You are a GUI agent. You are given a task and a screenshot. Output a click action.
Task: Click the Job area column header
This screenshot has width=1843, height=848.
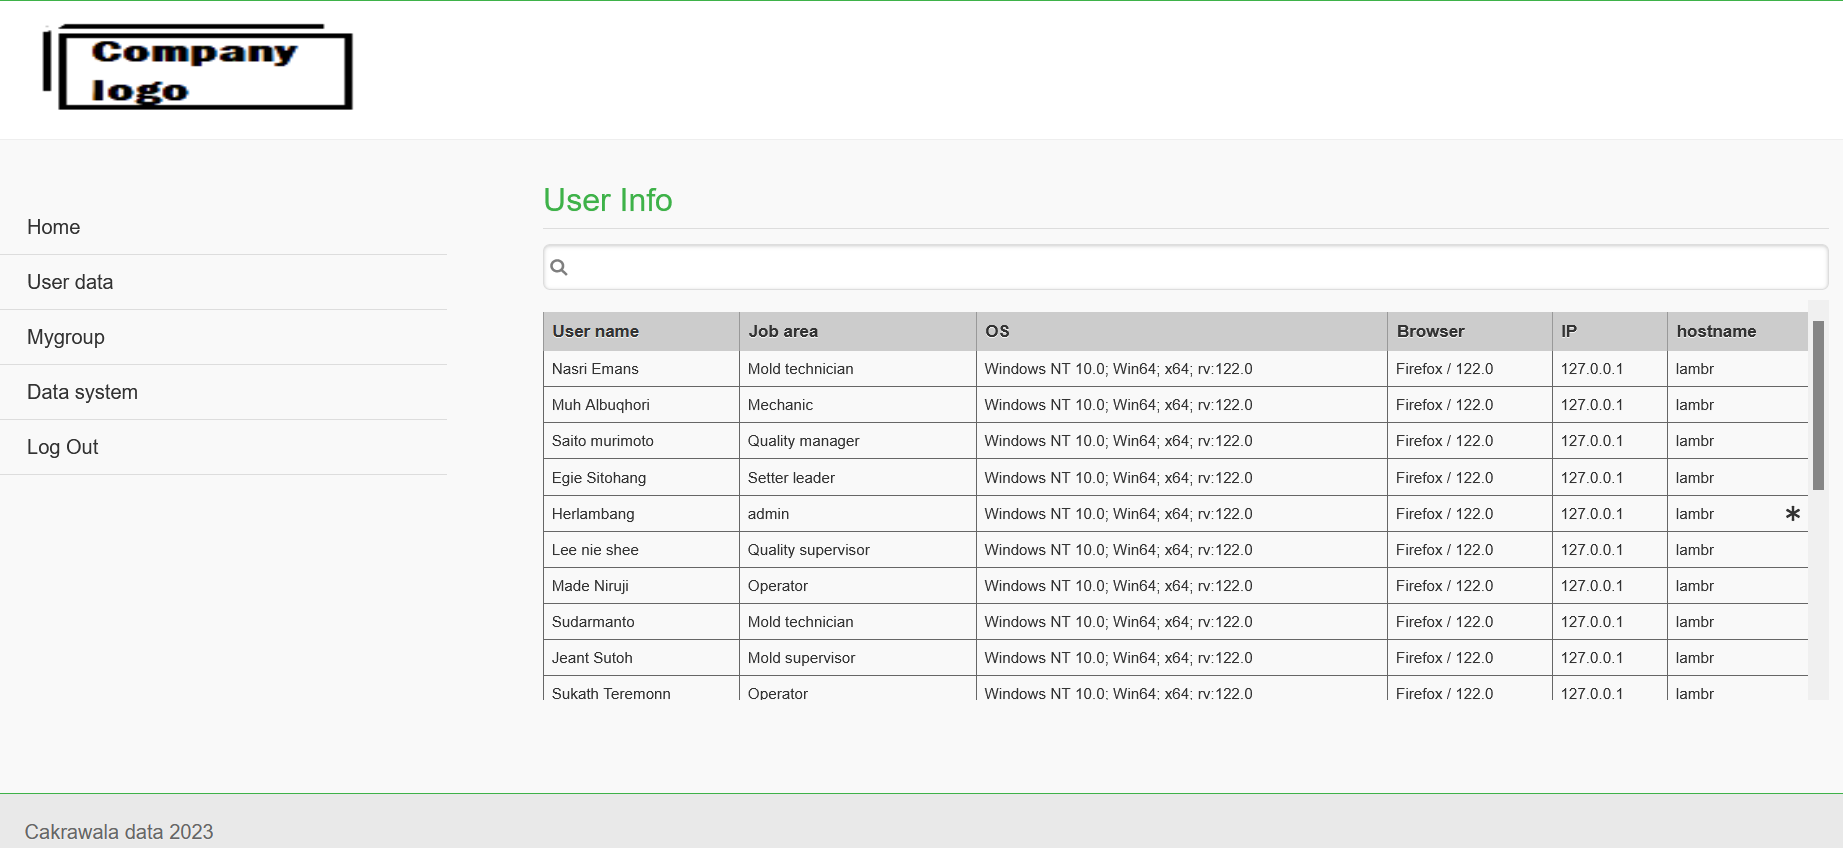point(783,331)
